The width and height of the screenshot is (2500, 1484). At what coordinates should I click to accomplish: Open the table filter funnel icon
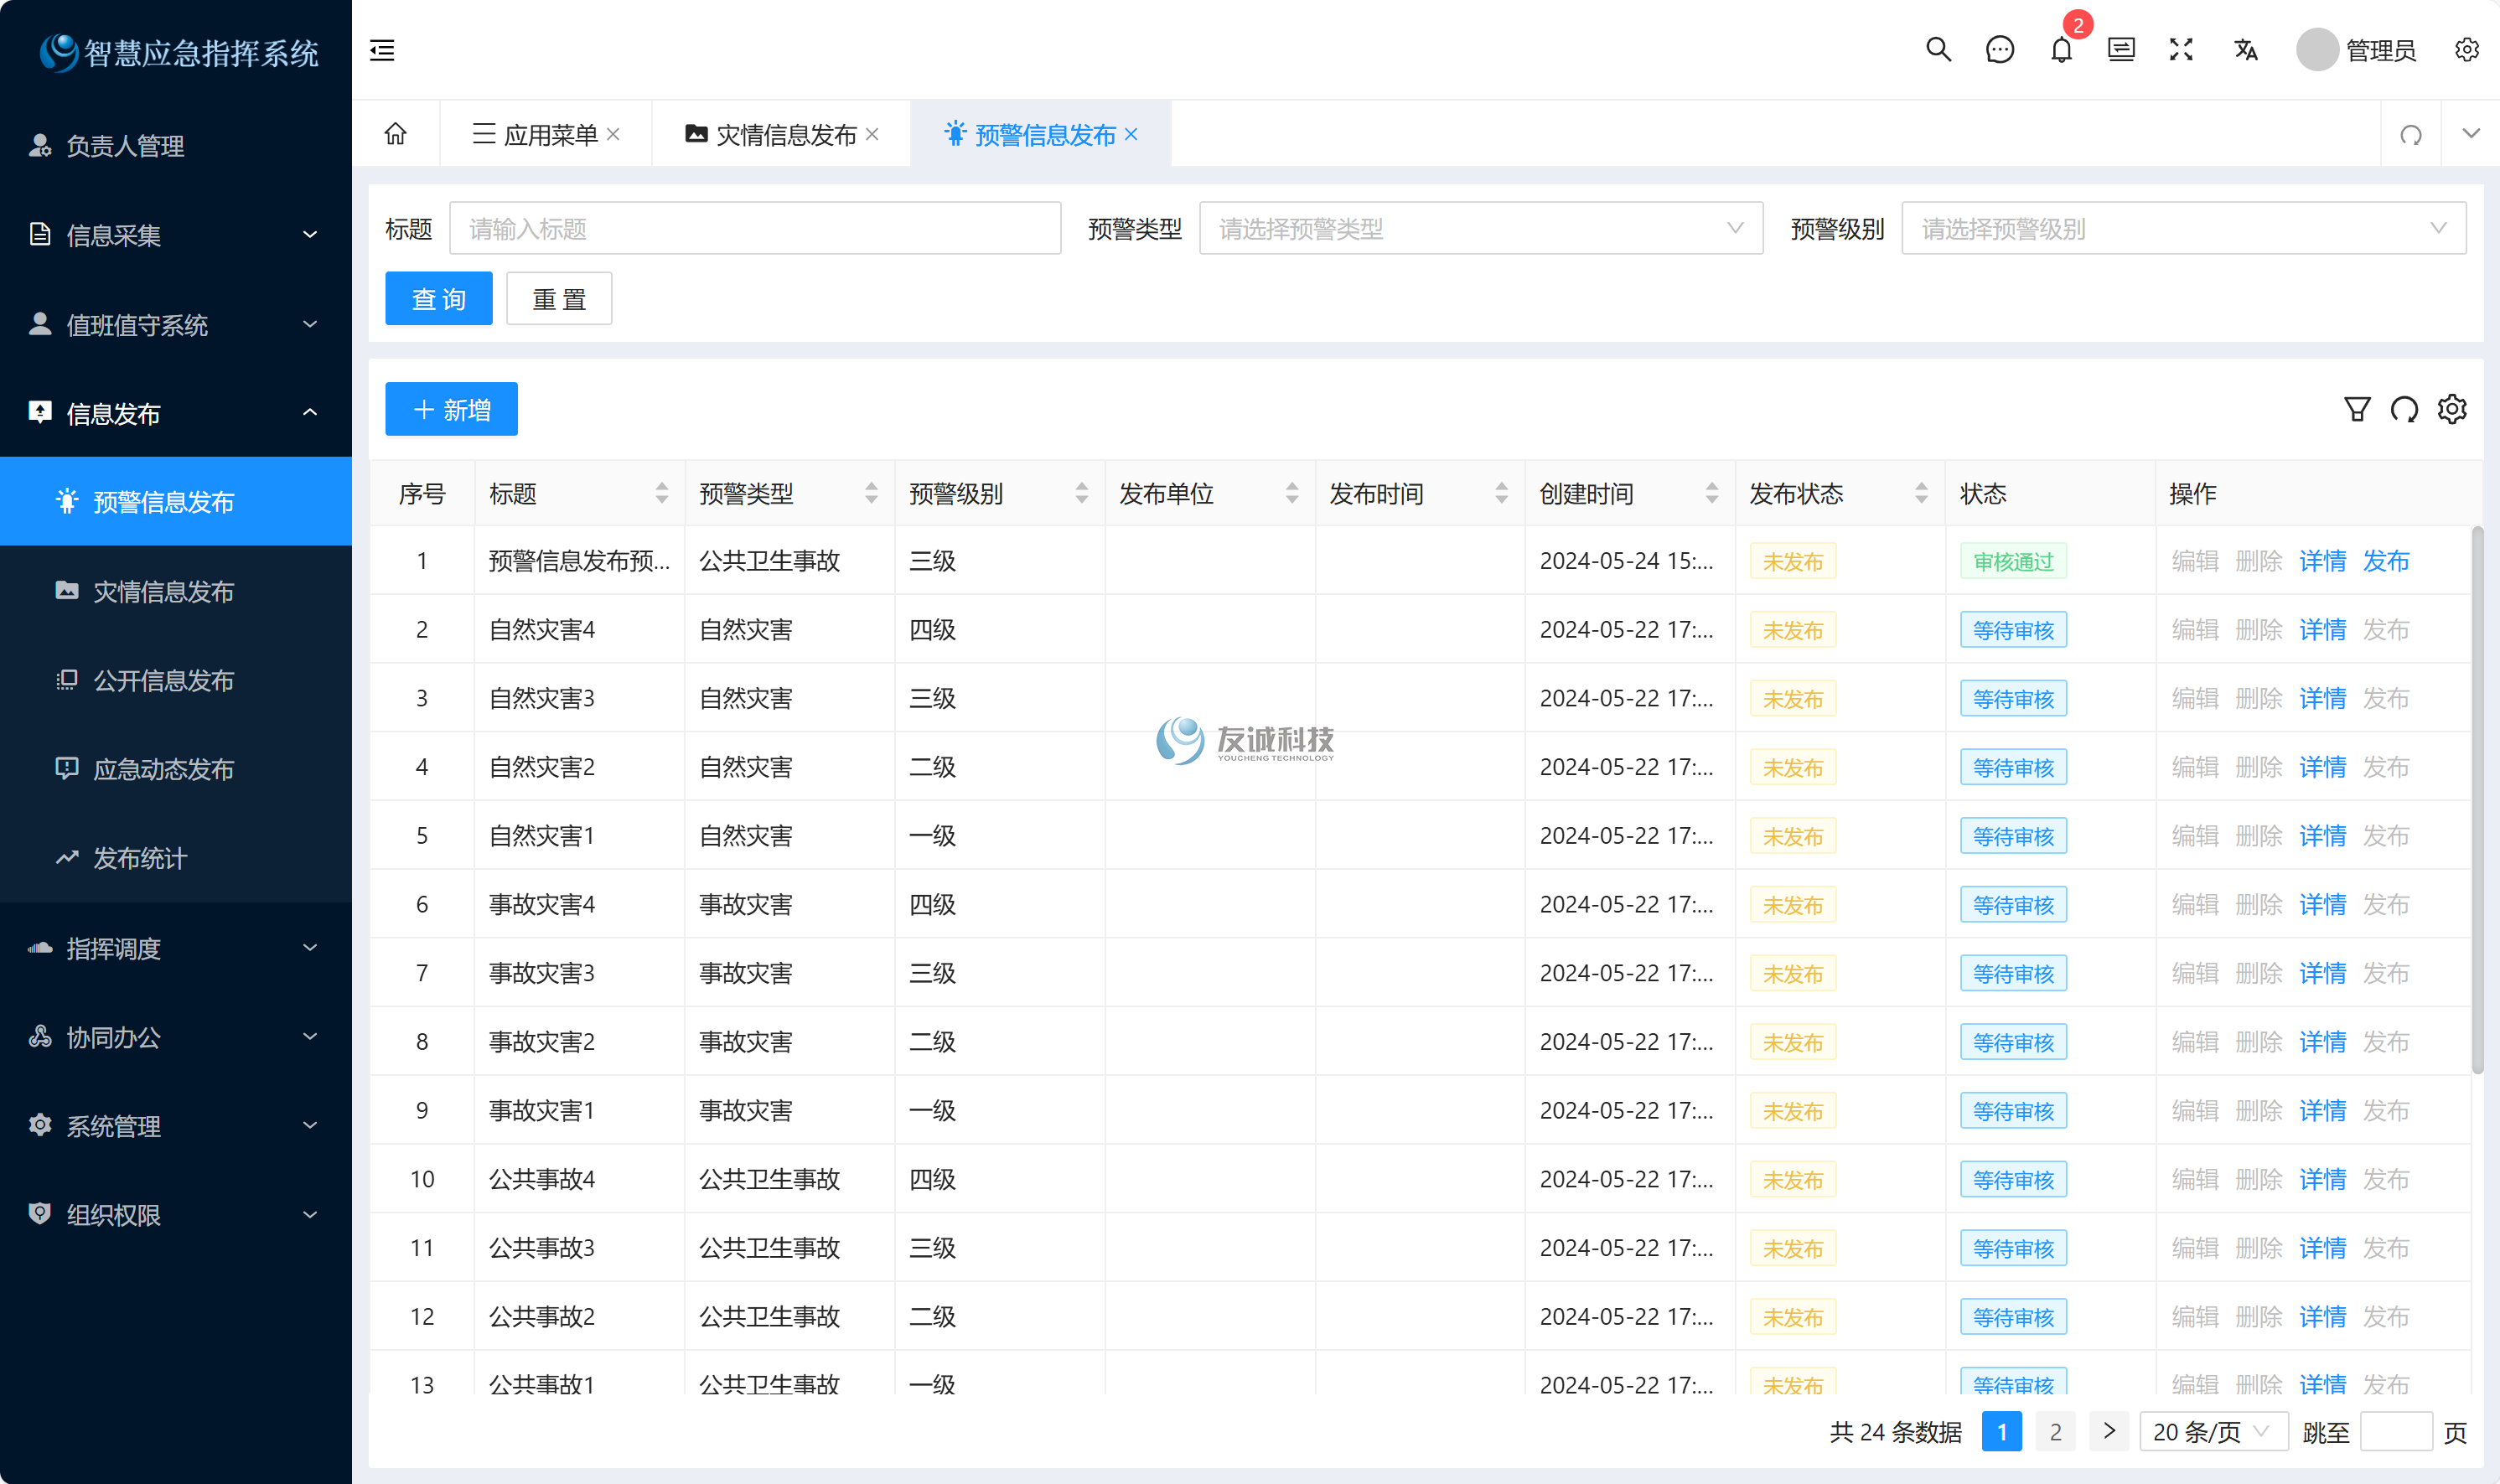pyautogui.click(x=2357, y=409)
